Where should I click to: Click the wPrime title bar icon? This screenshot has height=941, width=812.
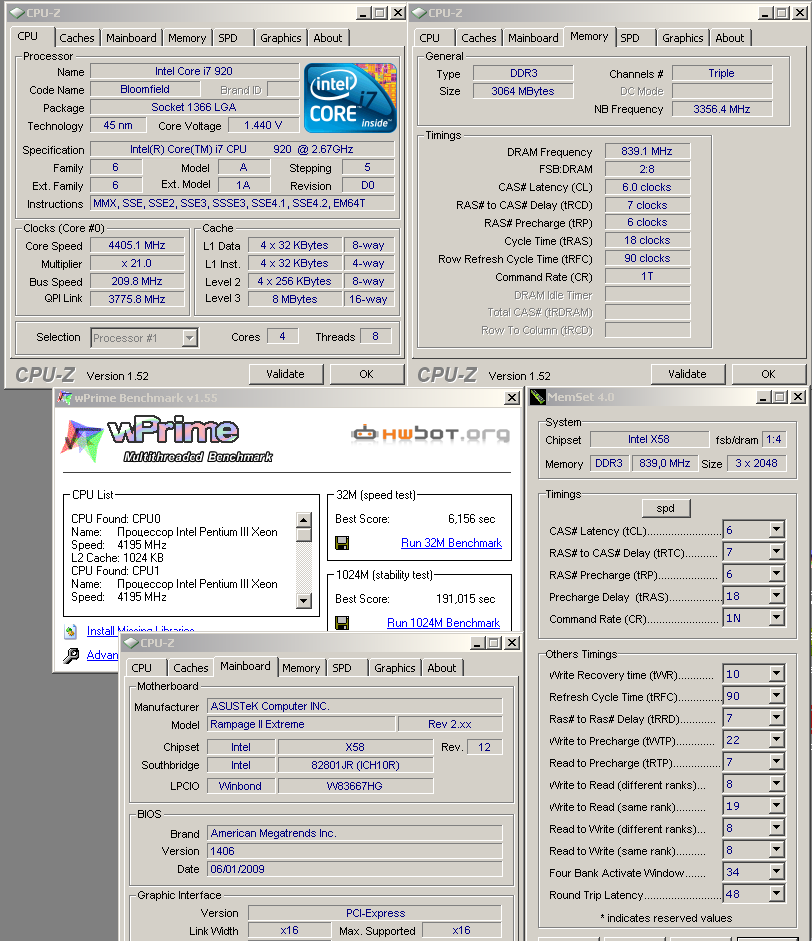(x=65, y=397)
